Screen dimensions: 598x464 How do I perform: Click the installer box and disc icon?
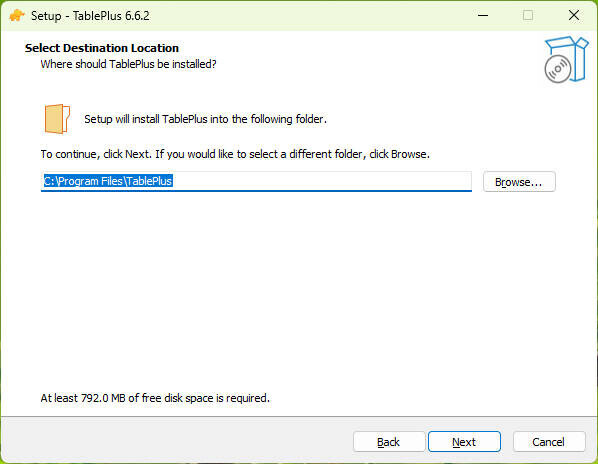tap(566, 59)
